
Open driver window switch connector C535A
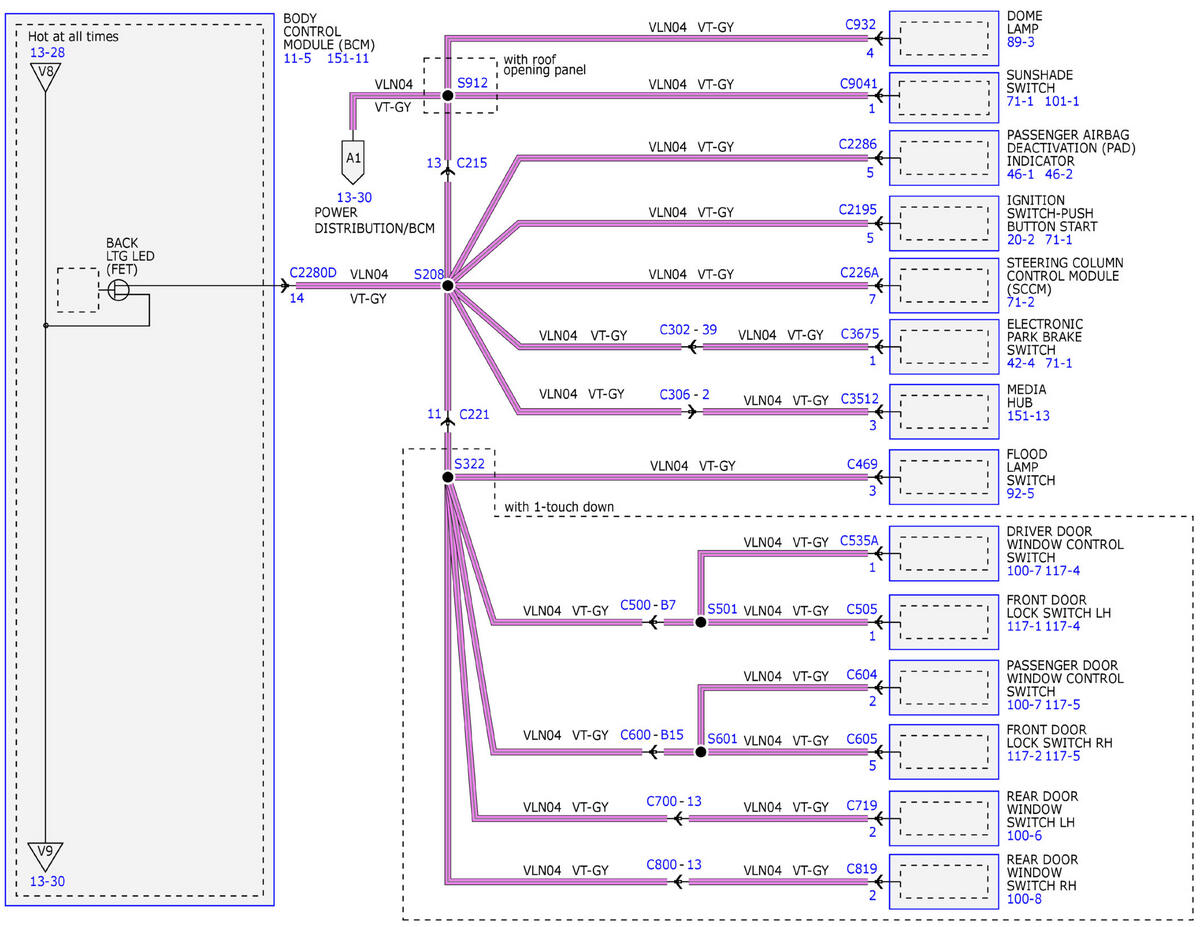[859, 542]
